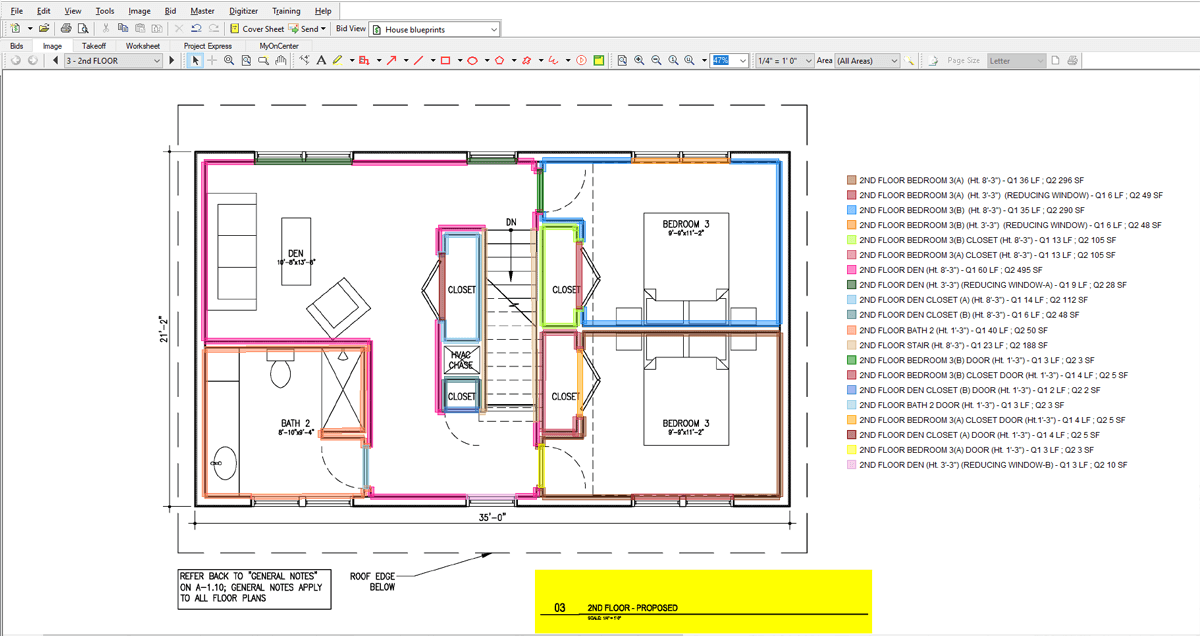Select the pointer selection tool

[196, 61]
